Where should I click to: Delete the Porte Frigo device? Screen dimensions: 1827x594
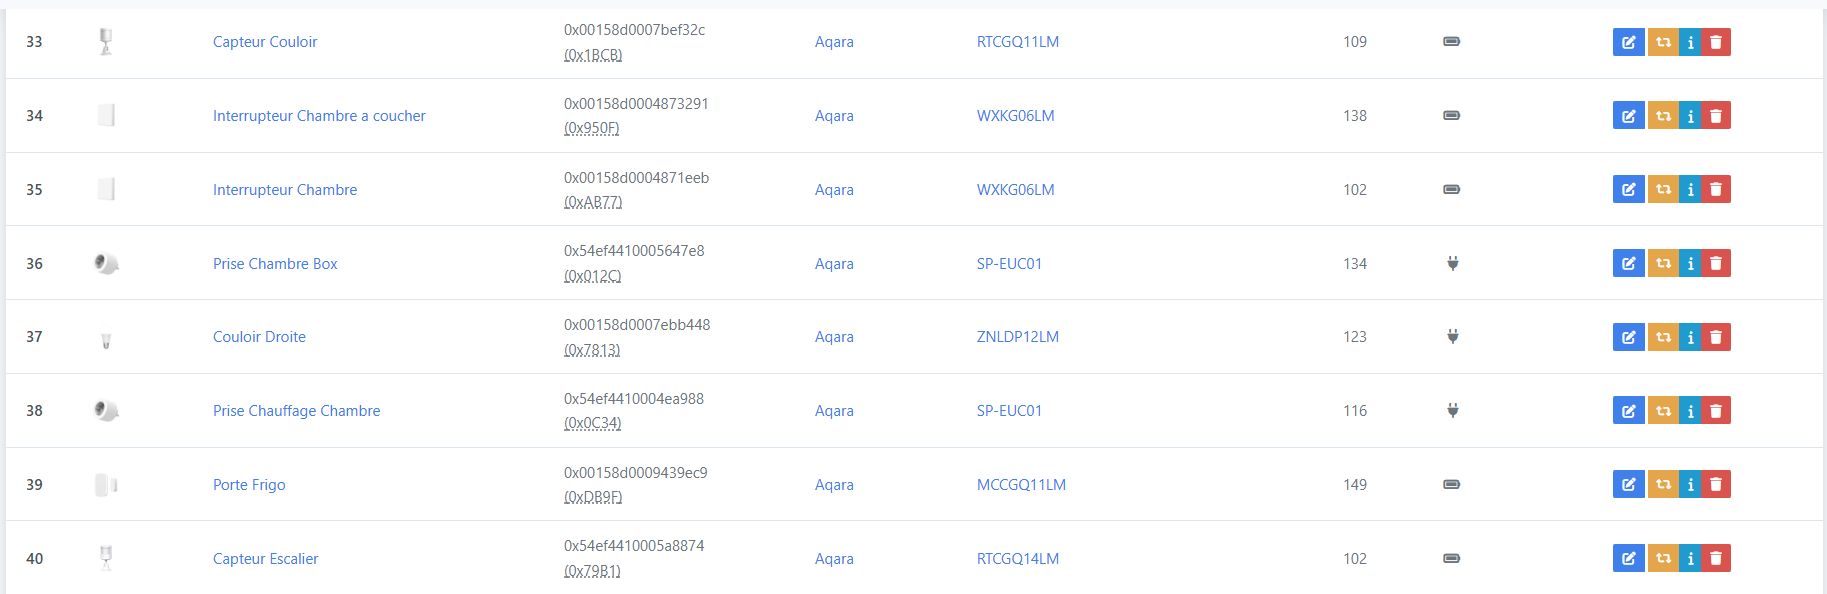(x=1716, y=485)
